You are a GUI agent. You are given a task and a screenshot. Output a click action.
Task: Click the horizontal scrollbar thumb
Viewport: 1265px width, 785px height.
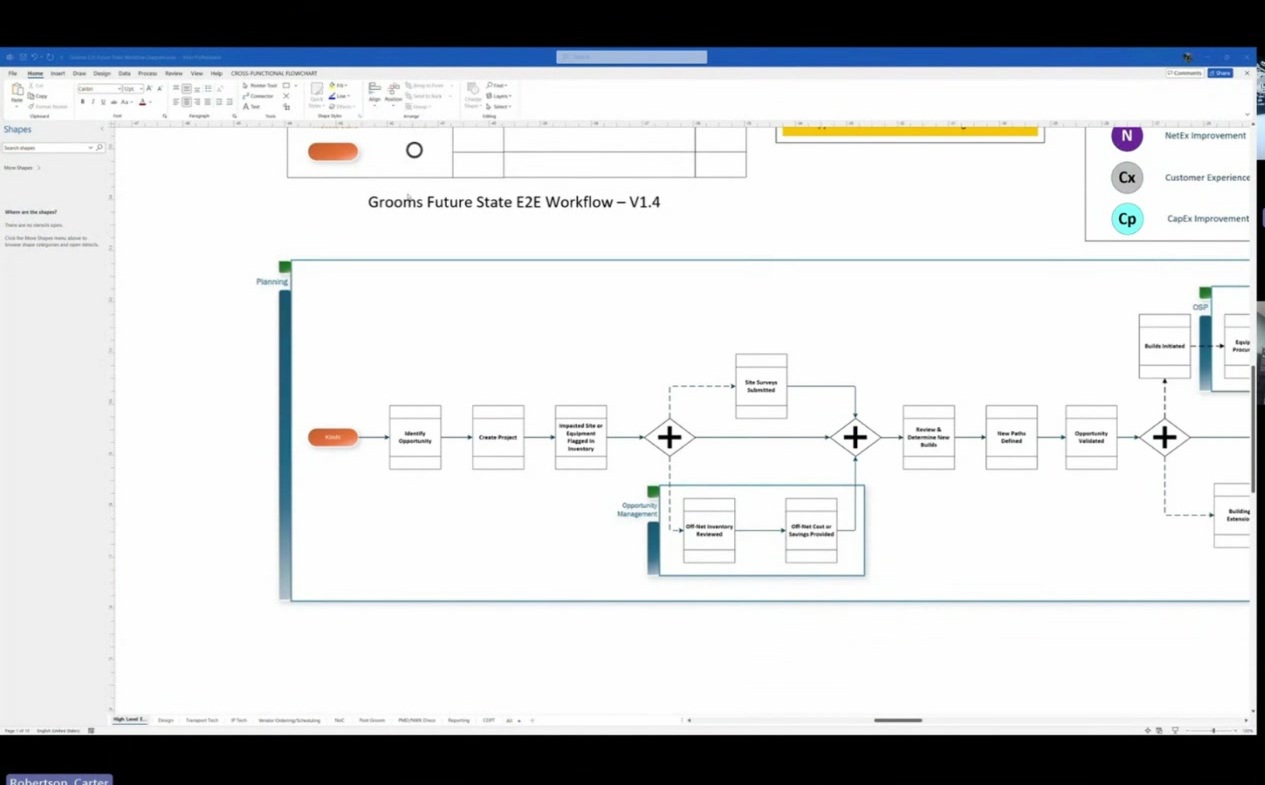coord(898,720)
